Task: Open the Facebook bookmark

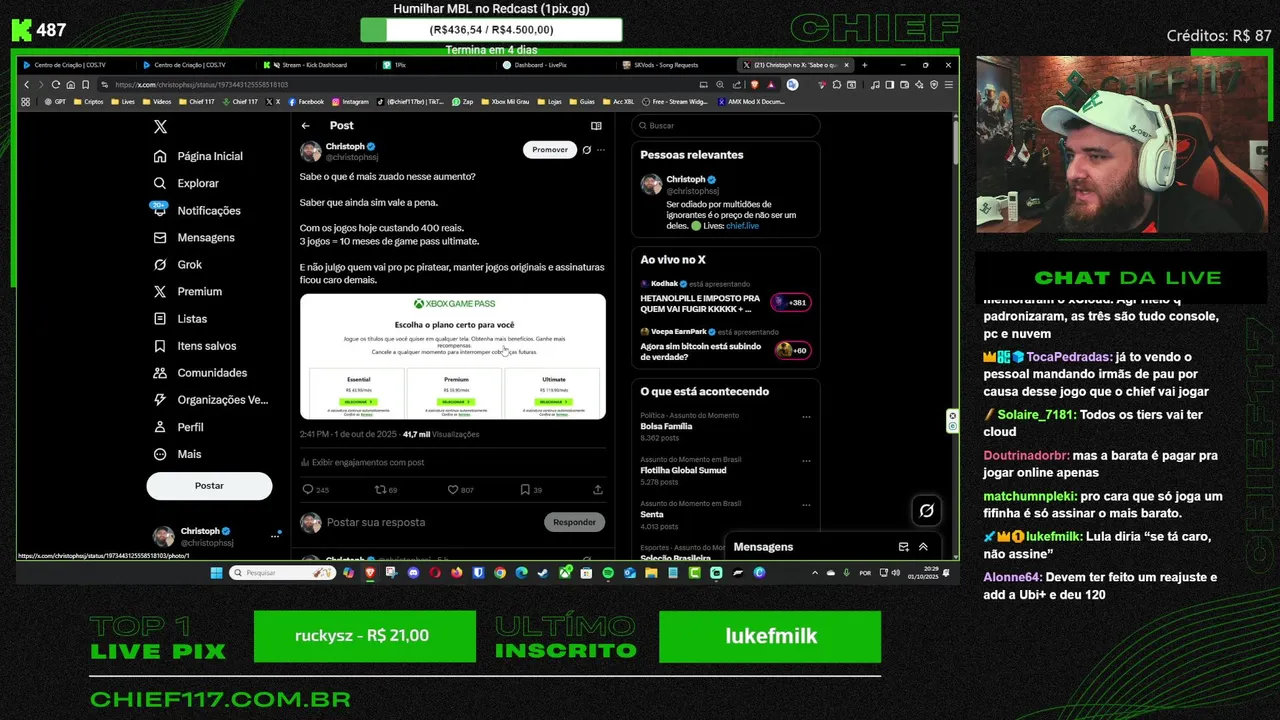Action: click(306, 101)
